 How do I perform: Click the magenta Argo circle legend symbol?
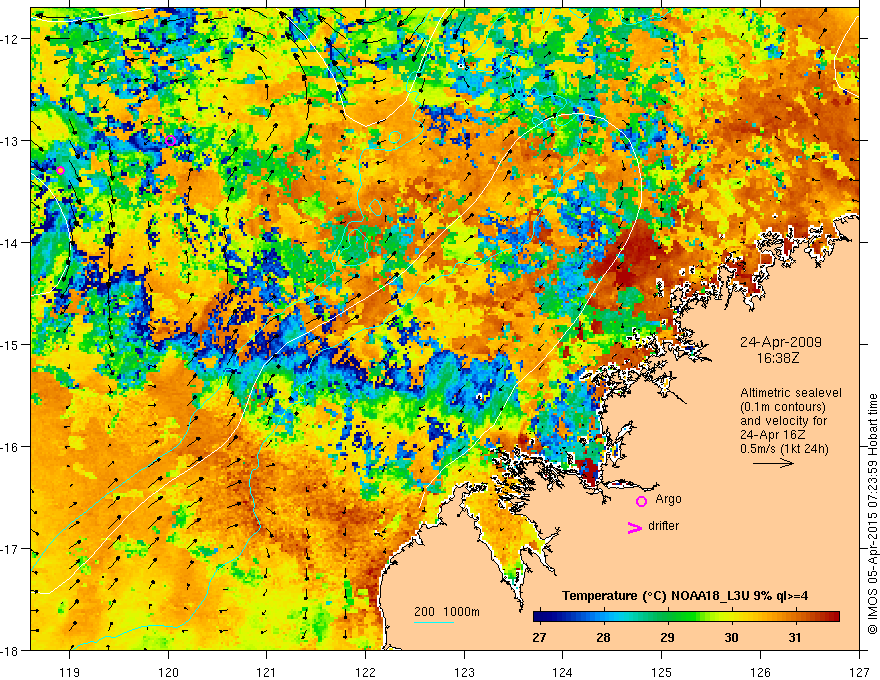tap(641, 501)
